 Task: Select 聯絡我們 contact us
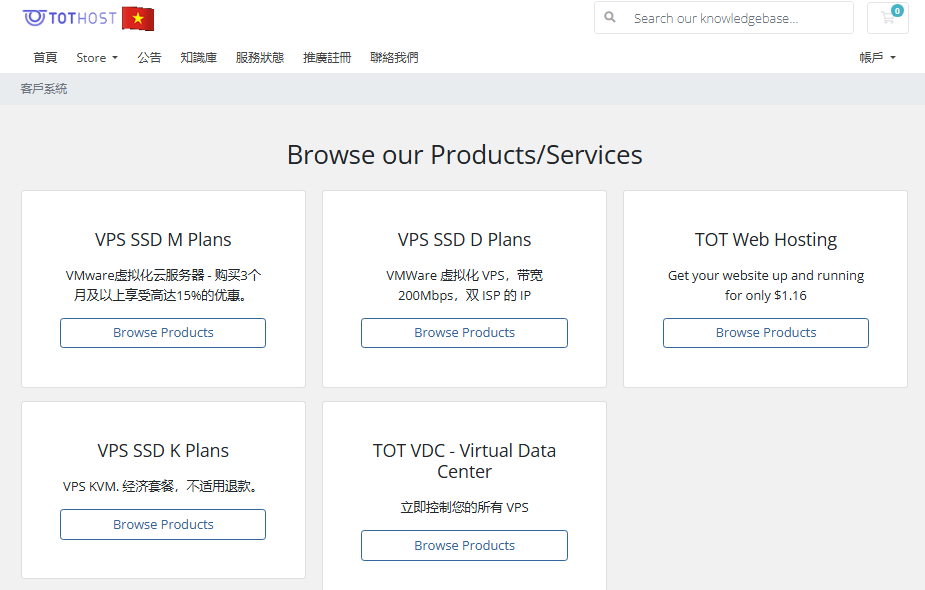click(394, 58)
